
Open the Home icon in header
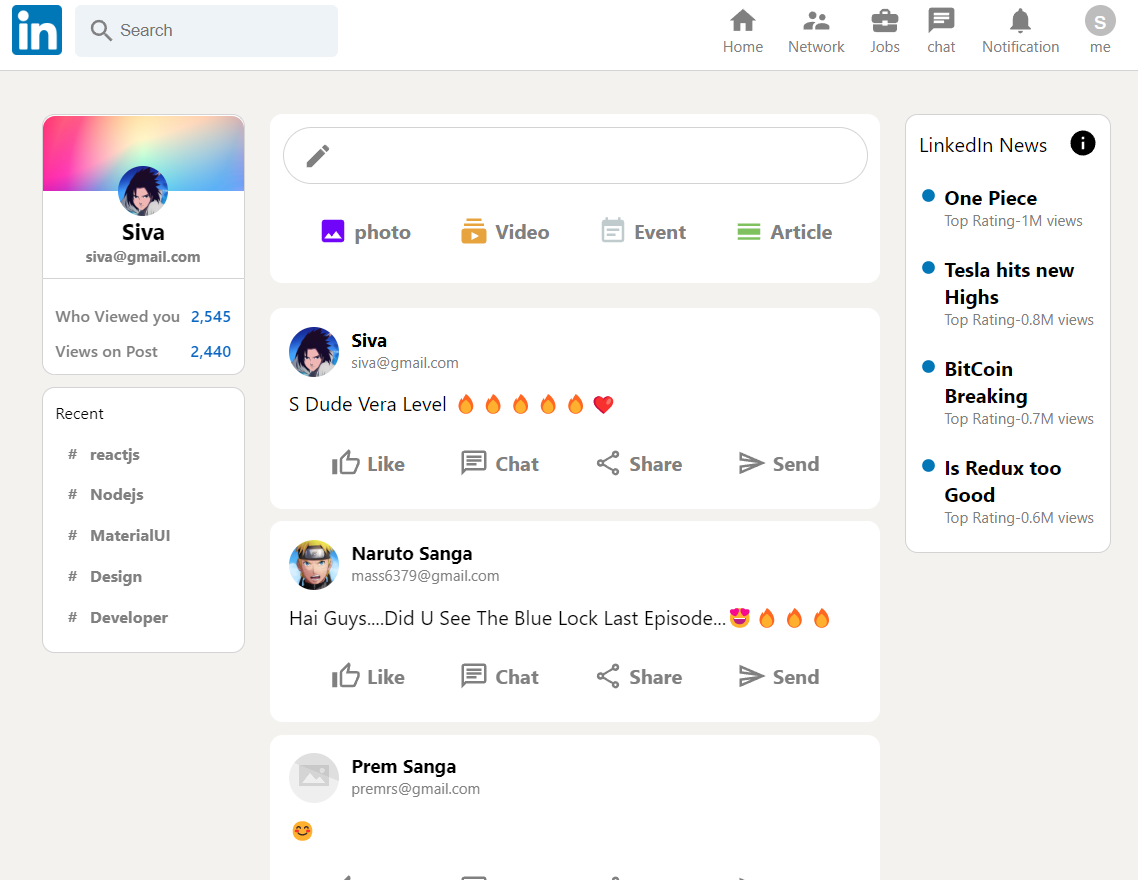[742, 20]
